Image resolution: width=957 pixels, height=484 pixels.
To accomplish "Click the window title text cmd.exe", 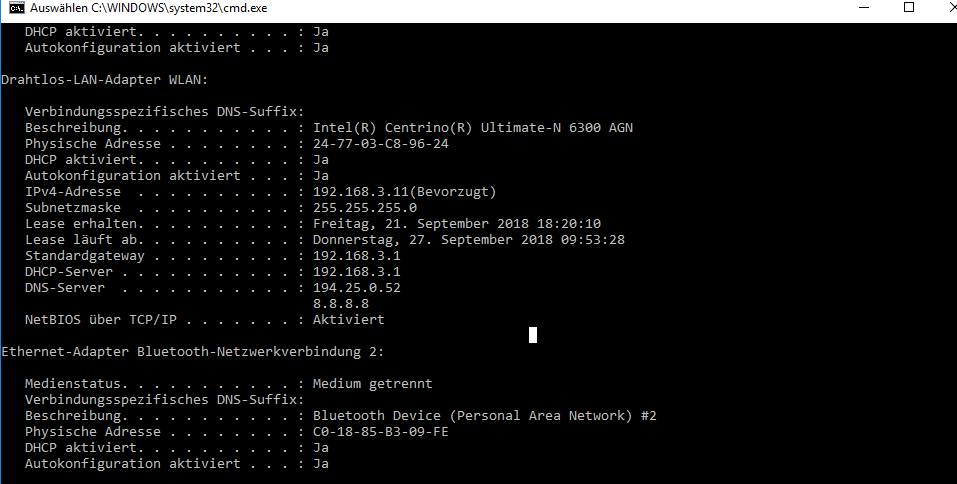I will point(148,9).
